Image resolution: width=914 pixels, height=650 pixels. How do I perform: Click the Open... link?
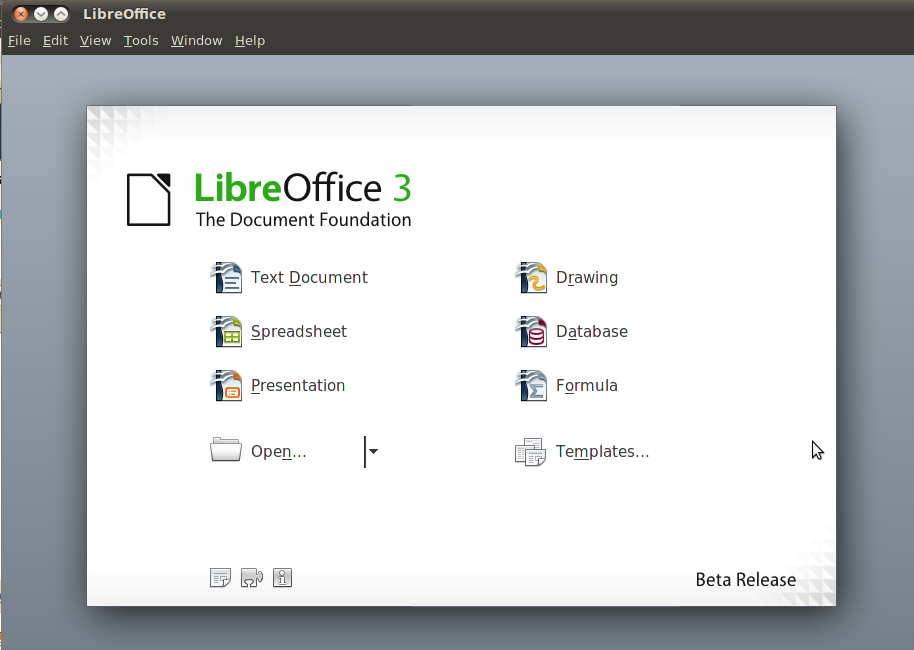point(277,451)
